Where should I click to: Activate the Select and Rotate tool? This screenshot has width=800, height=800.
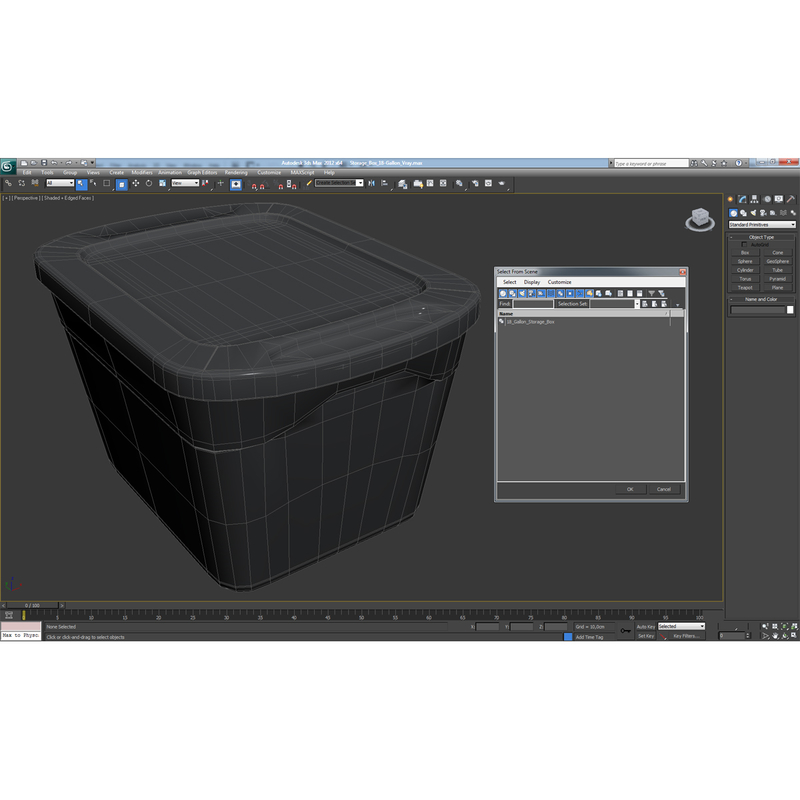coord(149,183)
